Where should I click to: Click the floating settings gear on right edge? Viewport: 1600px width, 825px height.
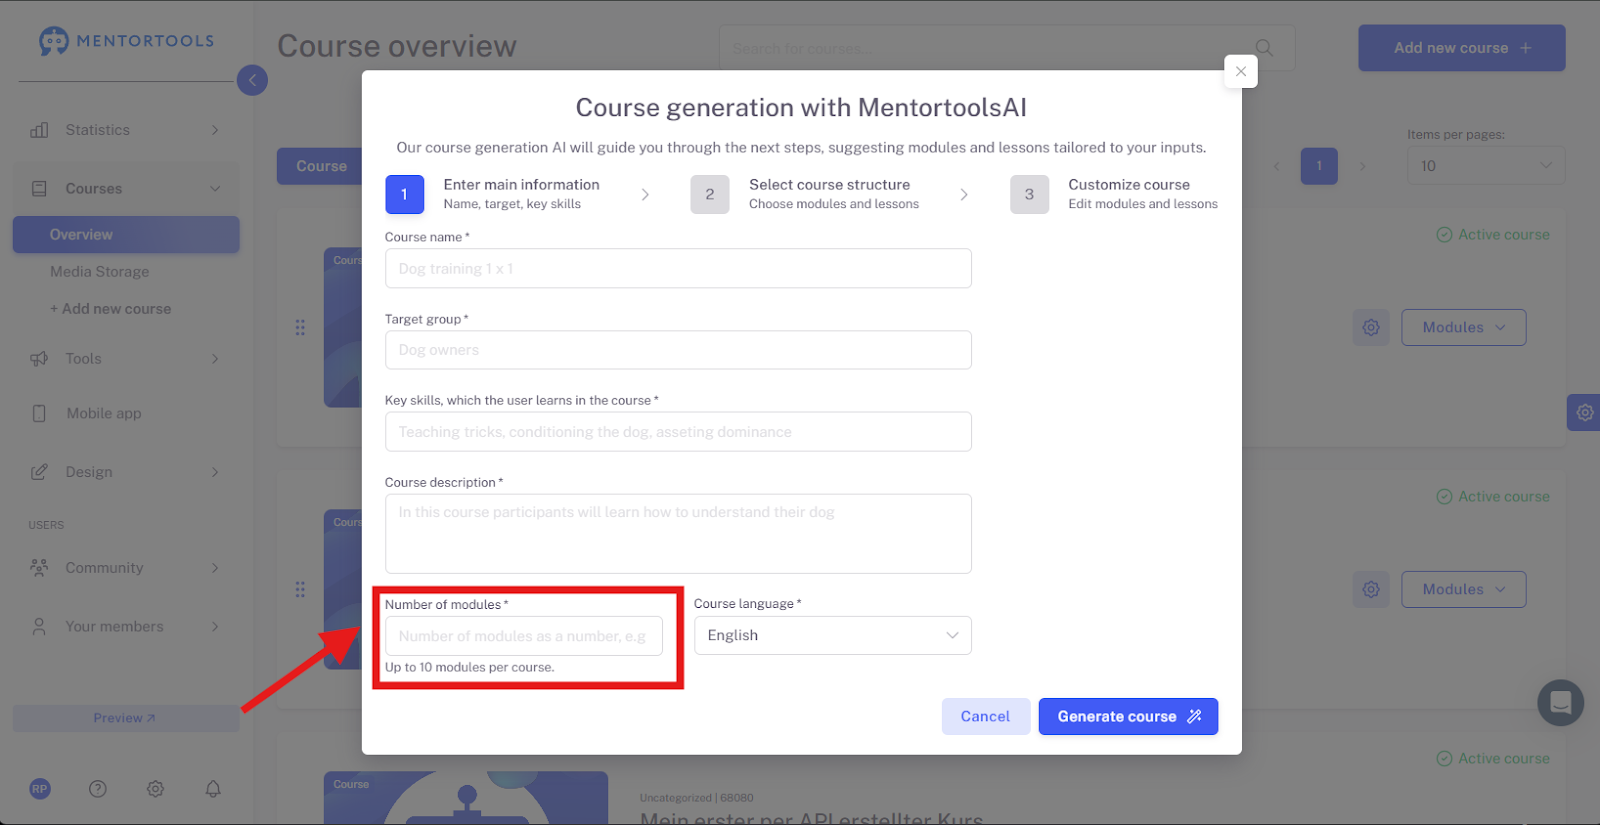click(1584, 412)
